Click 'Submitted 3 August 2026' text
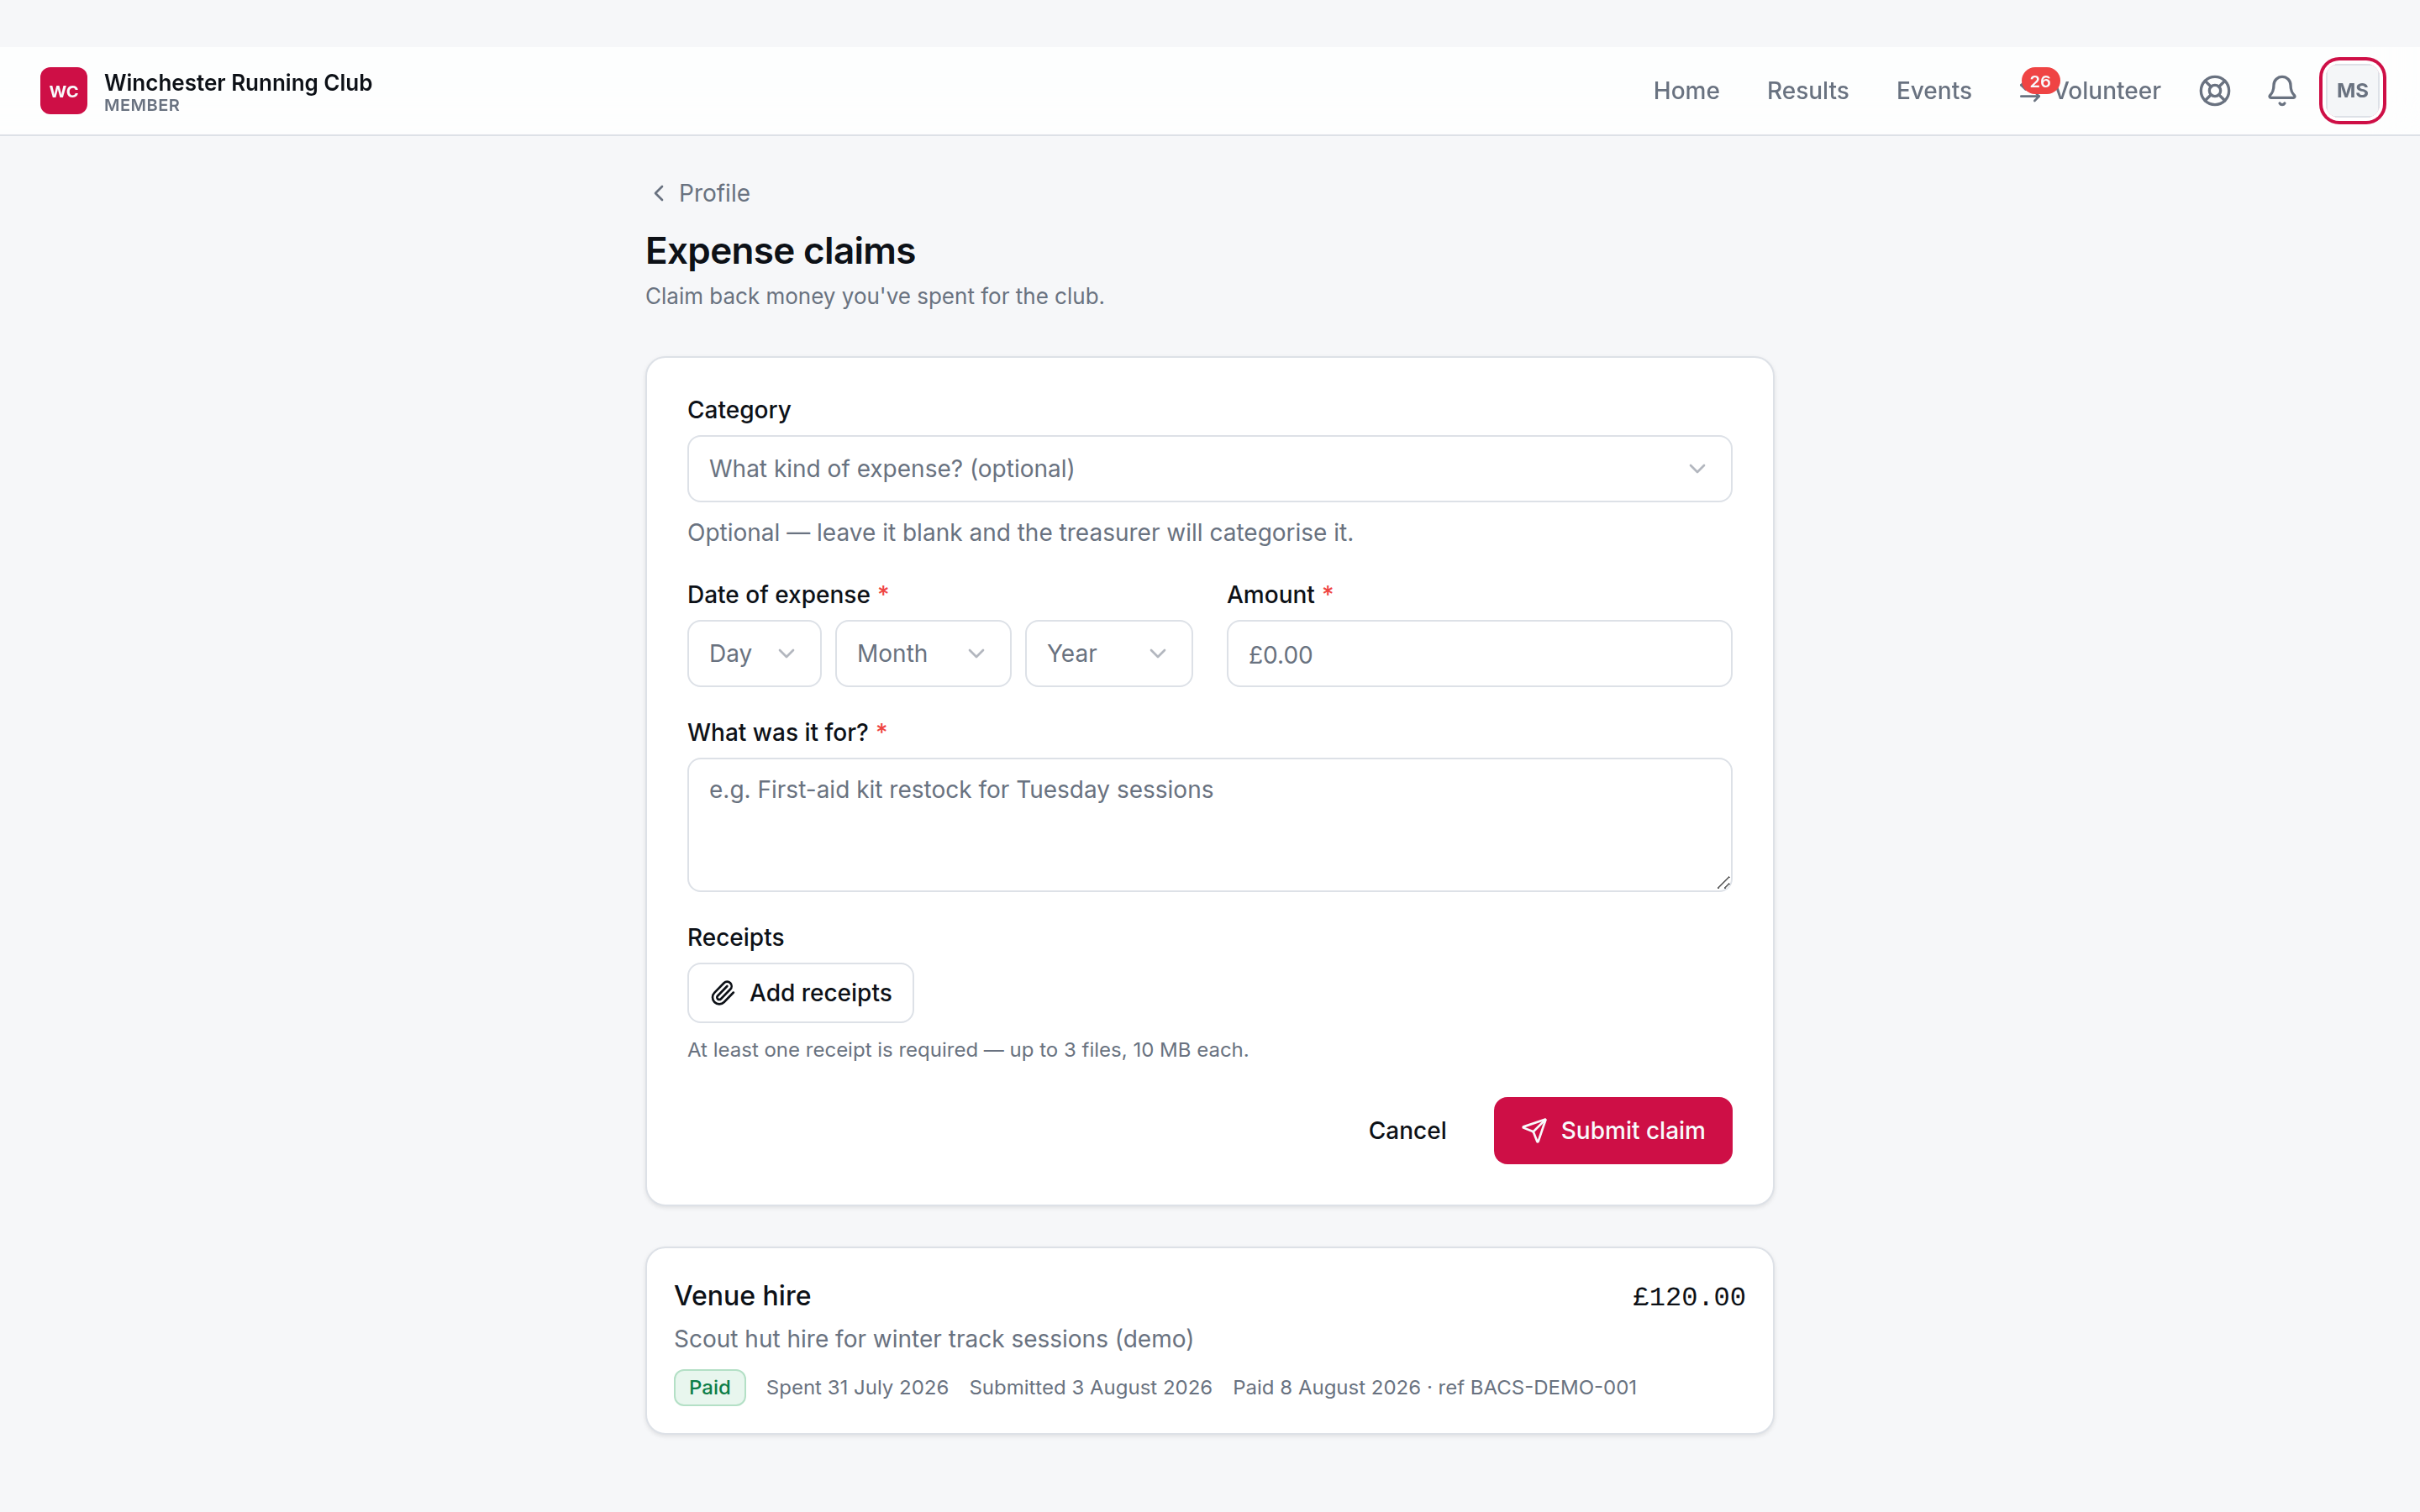This screenshot has height=1512, width=2420. tap(1090, 1388)
